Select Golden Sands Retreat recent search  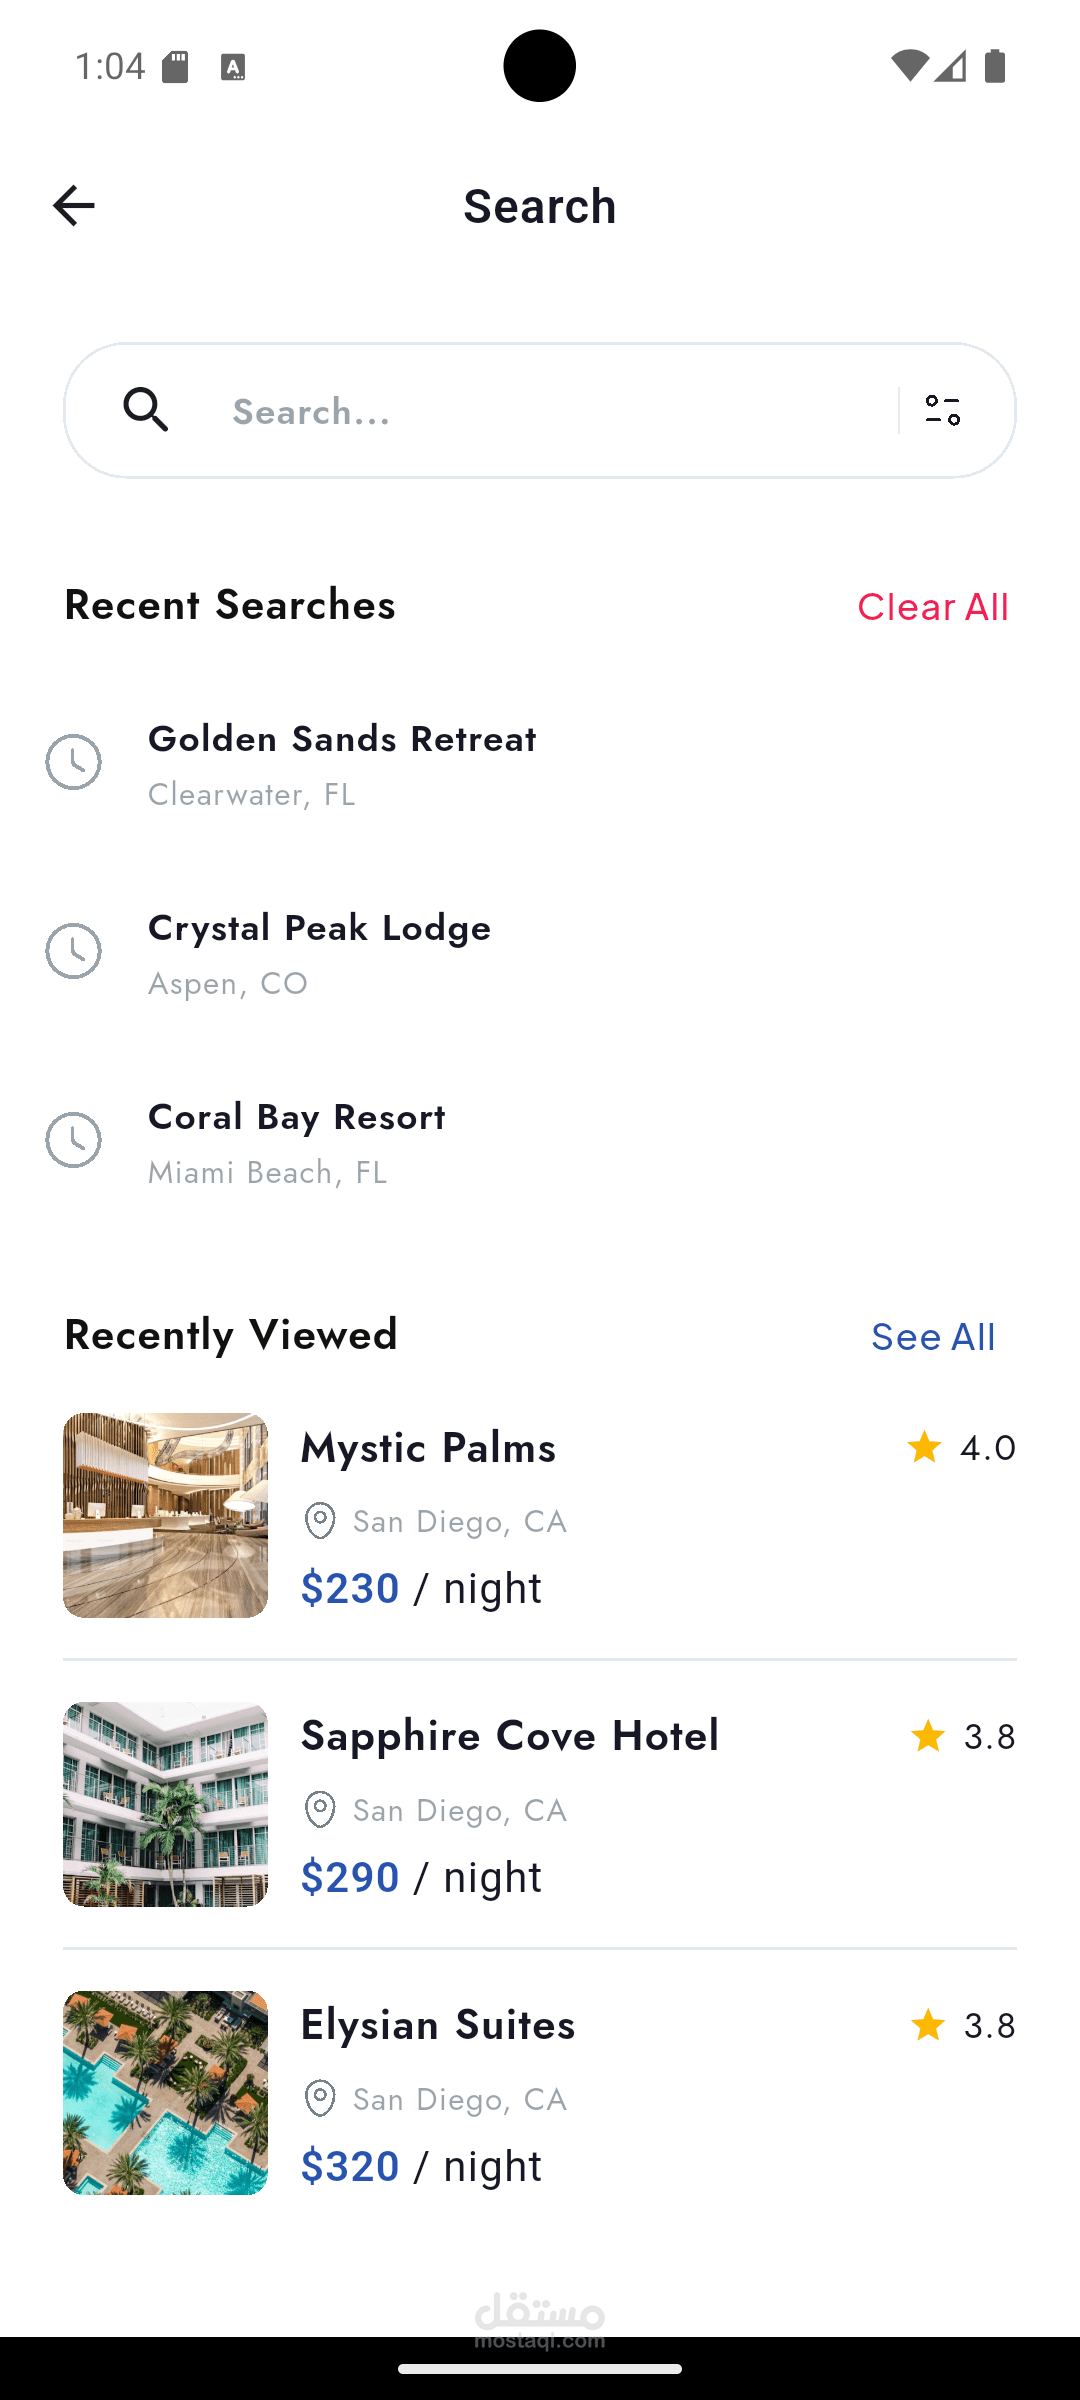click(342, 740)
